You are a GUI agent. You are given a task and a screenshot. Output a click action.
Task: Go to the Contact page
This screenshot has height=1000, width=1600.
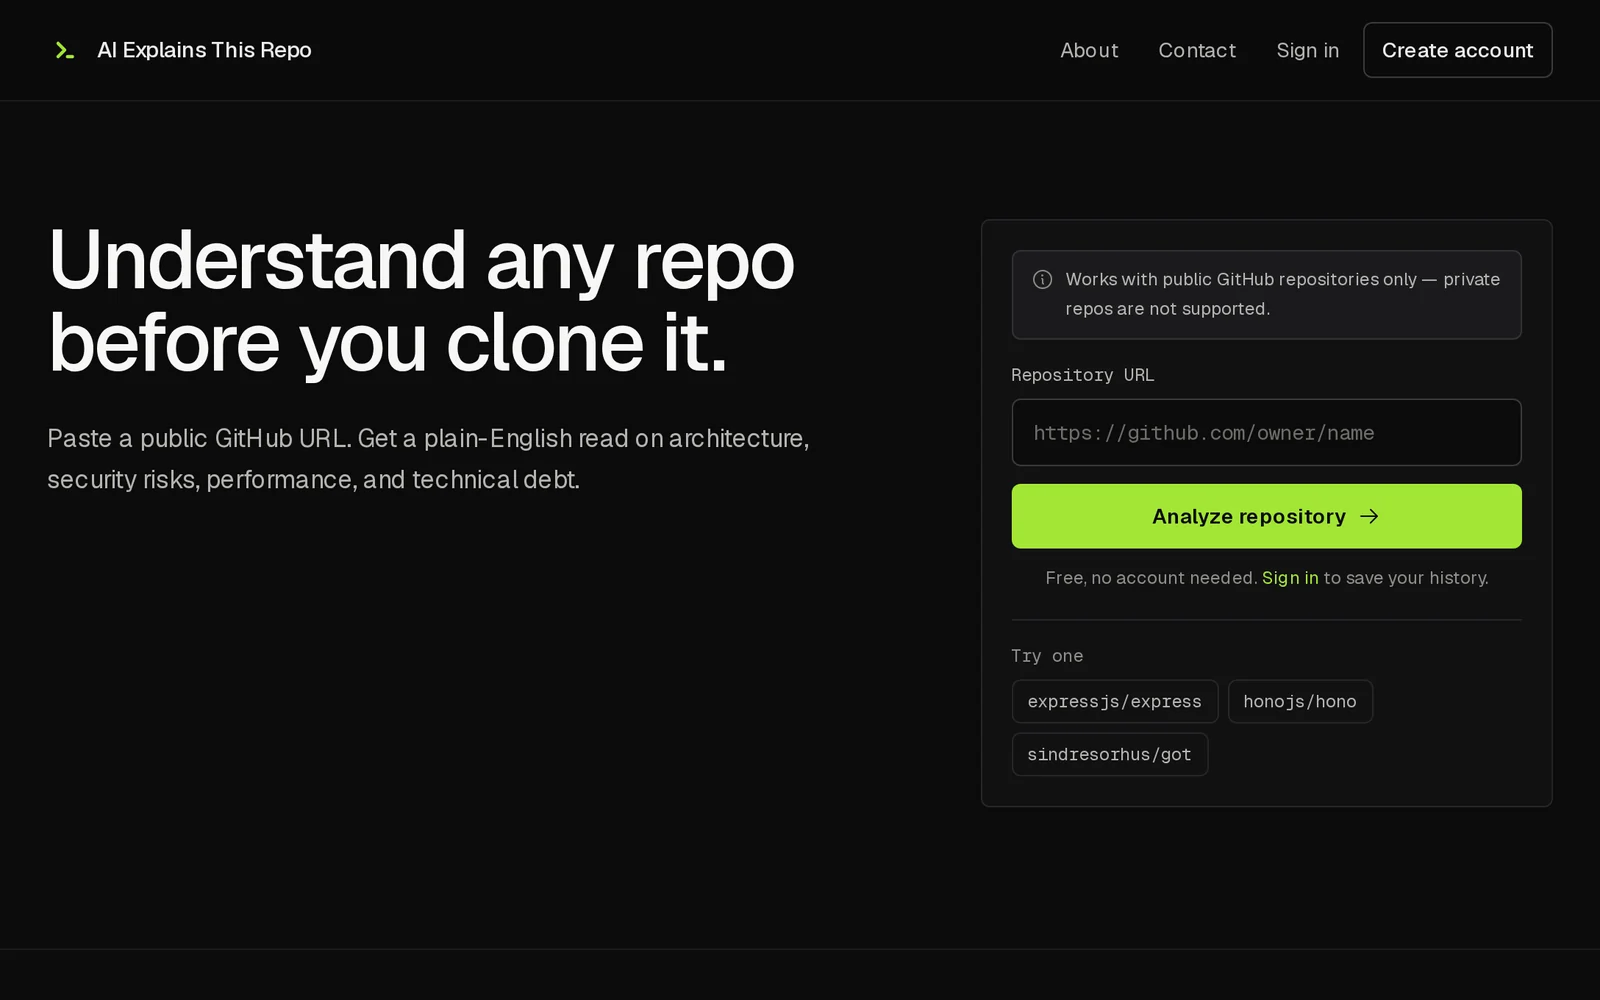tap(1197, 50)
